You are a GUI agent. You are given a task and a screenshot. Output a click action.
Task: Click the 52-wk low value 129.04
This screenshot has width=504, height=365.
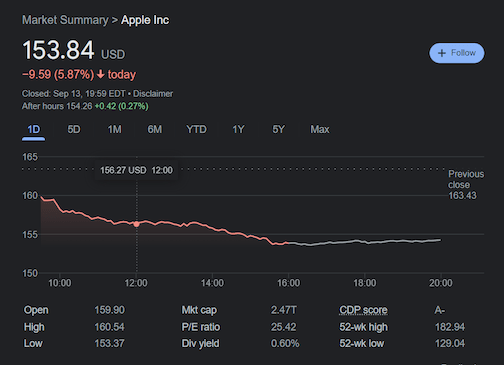click(x=450, y=343)
